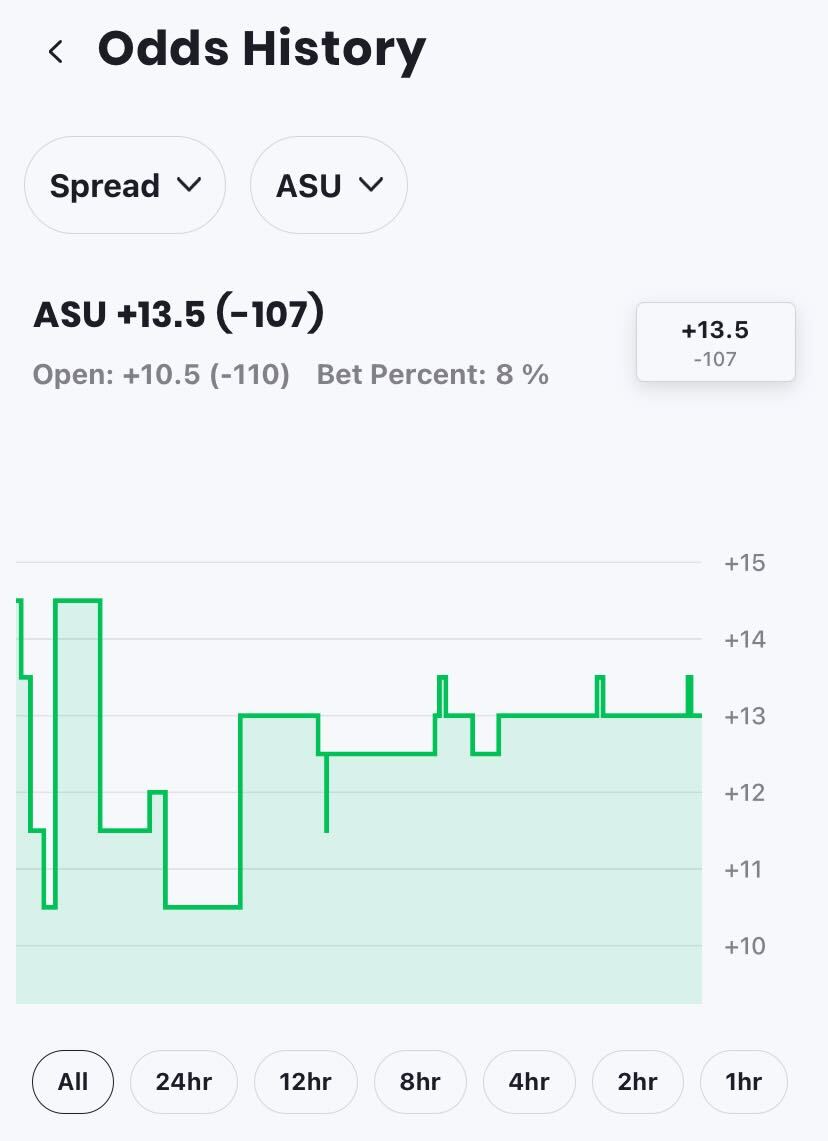Tap the +13.5 -107 odds box

pos(716,342)
